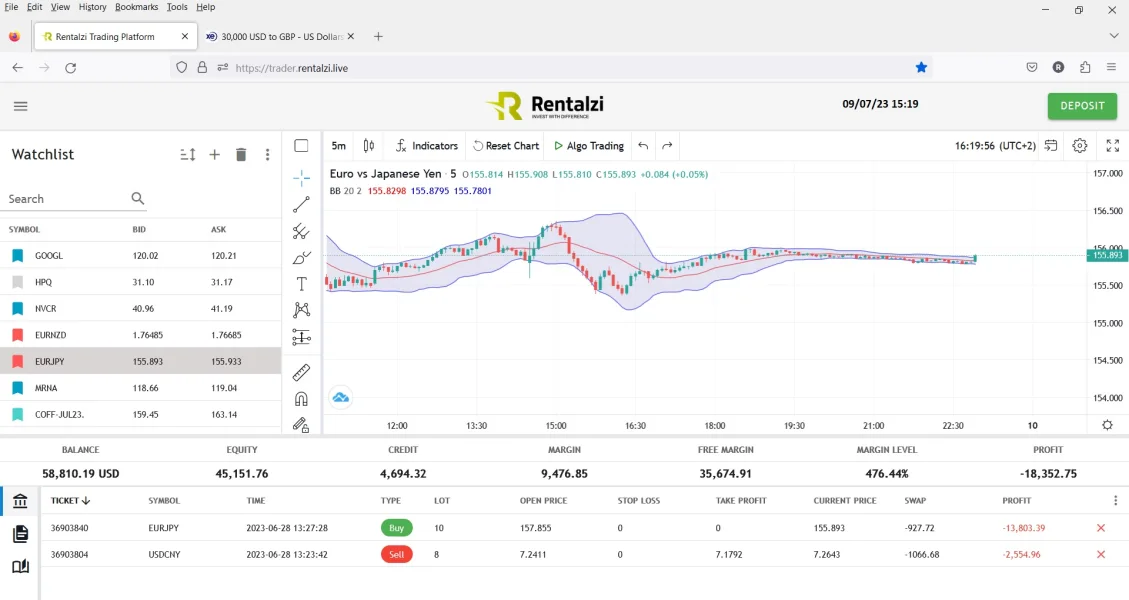Pick the text annotation tool
The height and width of the screenshot is (600, 1129).
pos(301,284)
